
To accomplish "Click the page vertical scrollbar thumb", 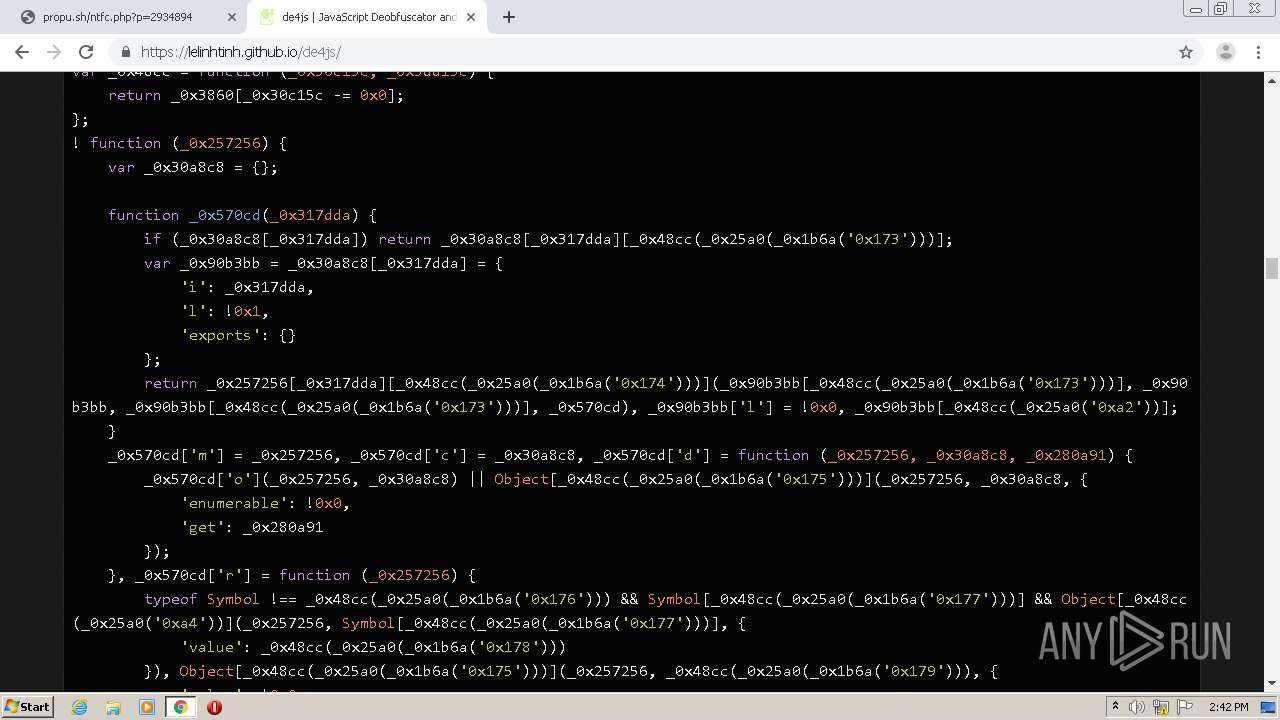I will pyautogui.click(x=1272, y=268).
